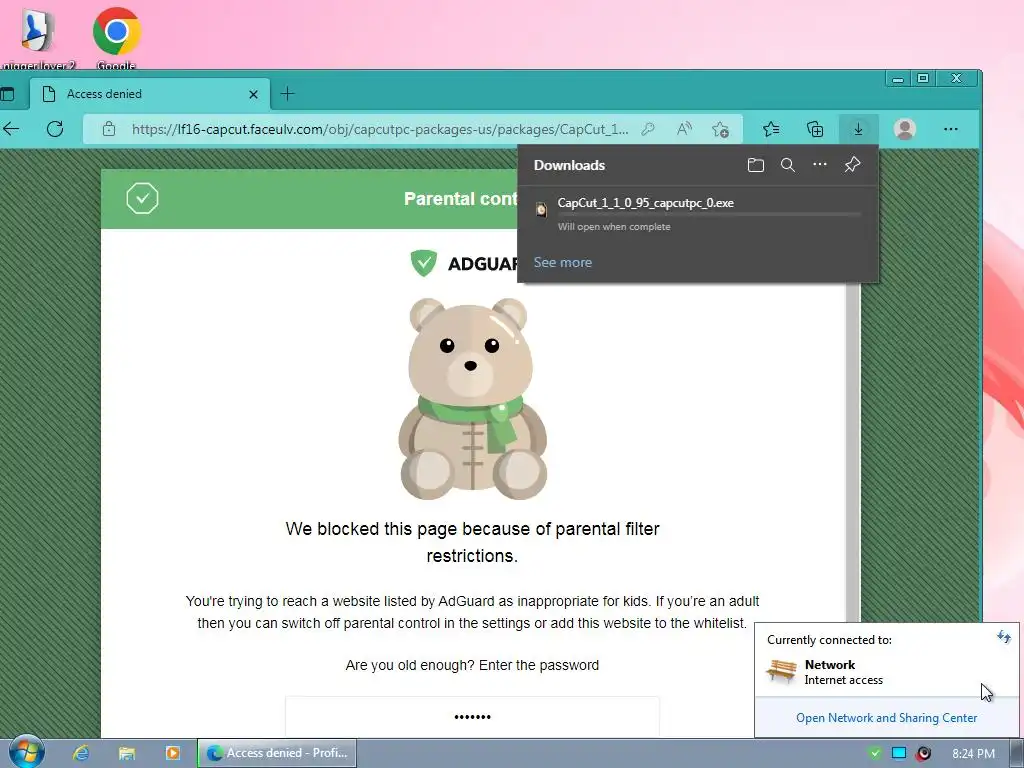The image size is (1024, 768).
Task: Activate Read aloud icon in address bar
Action: coord(684,129)
